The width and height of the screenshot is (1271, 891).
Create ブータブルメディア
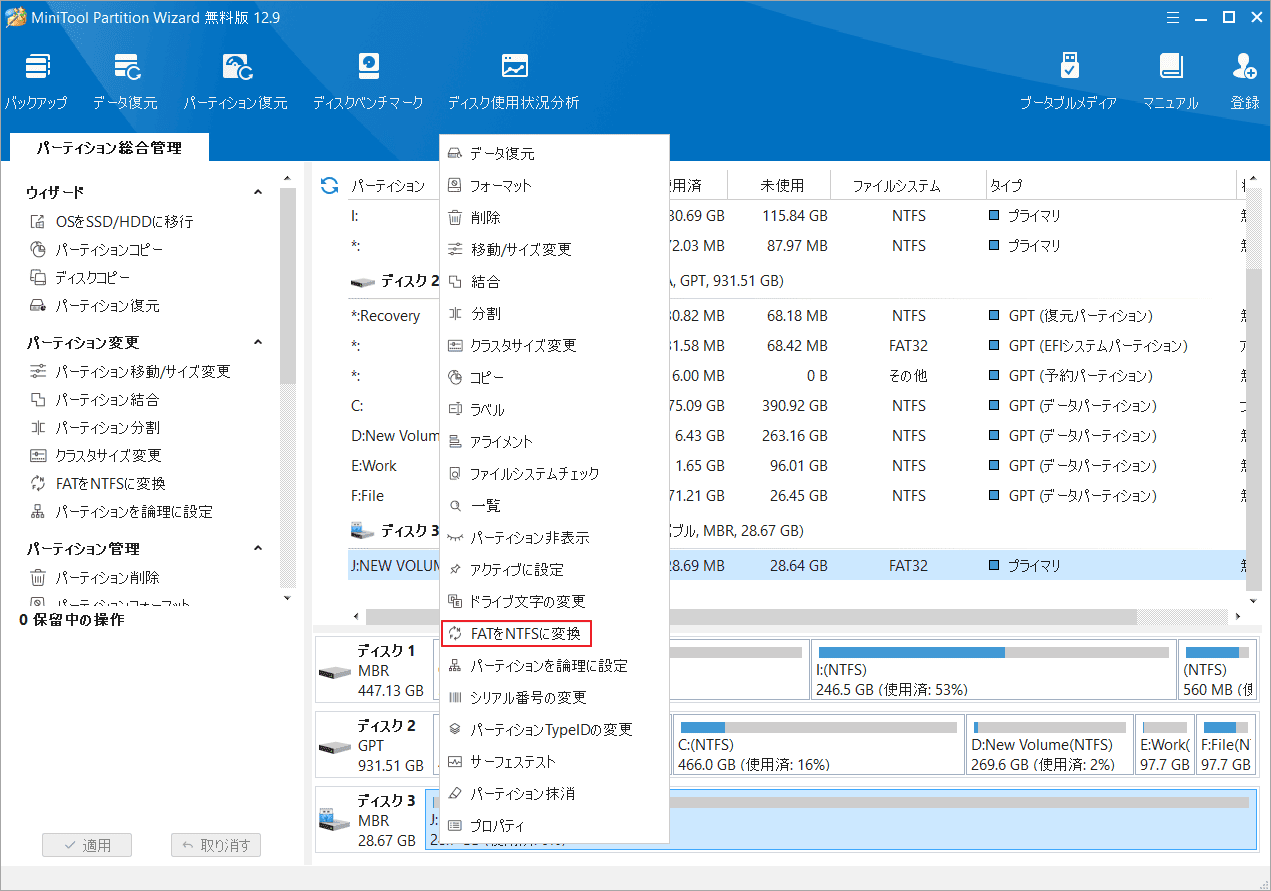(1068, 81)
